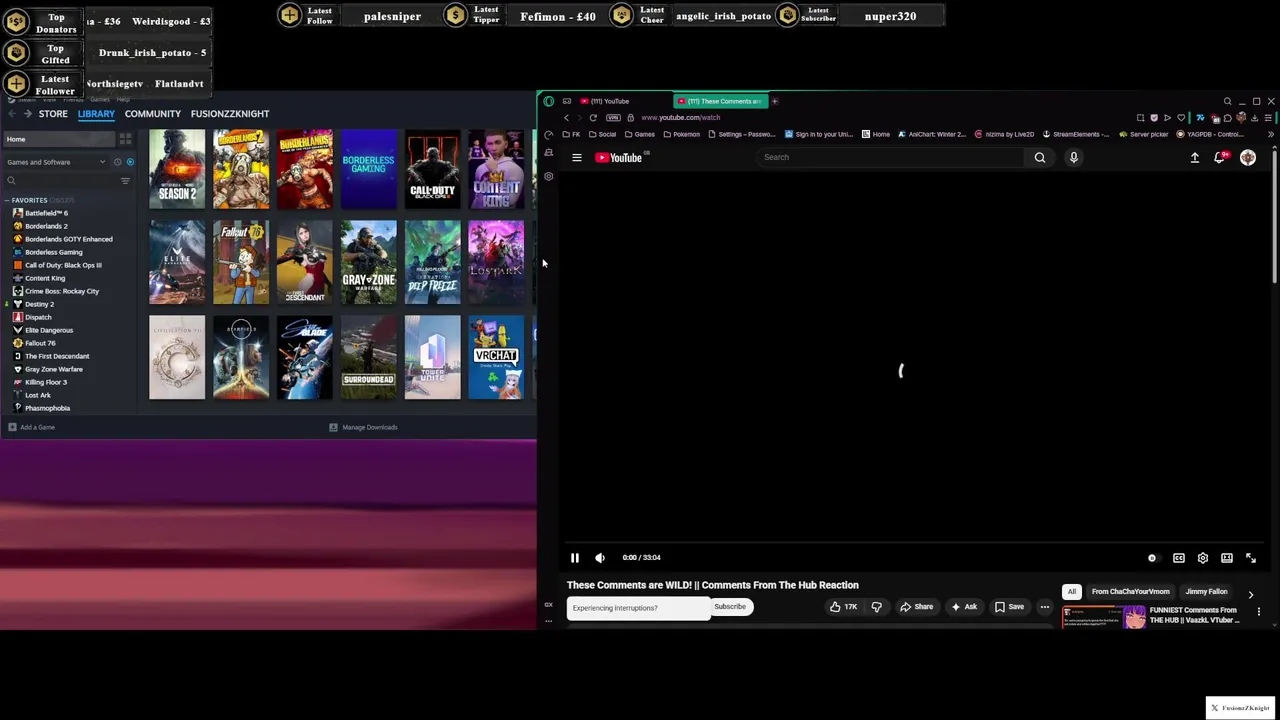Open the FUNNIEST Comments recommended video thumbnail
Screen dimensions: 1280x720
1104,618
